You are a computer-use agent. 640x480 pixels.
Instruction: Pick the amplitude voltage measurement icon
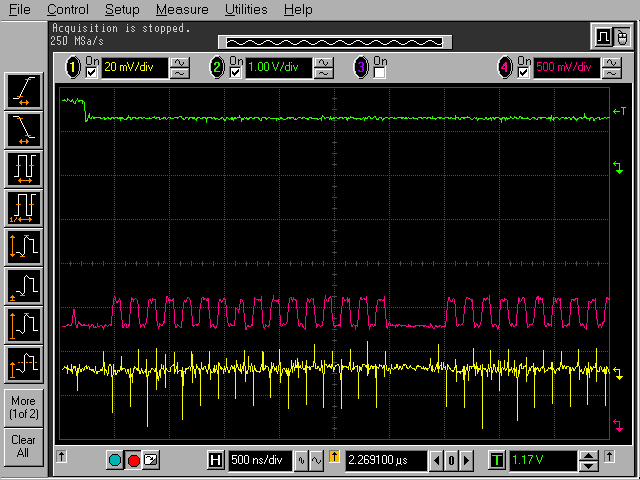click(24, 325)
